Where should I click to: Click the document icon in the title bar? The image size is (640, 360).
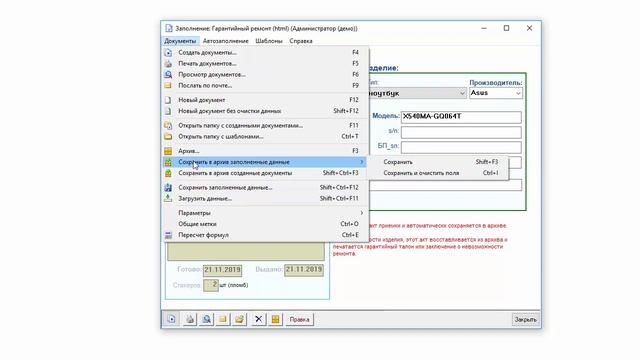[169, 28]
